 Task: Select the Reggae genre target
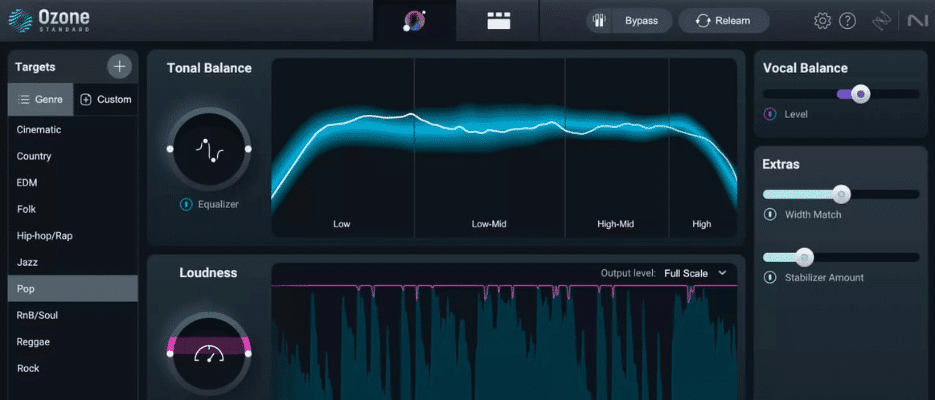[73, 342]
